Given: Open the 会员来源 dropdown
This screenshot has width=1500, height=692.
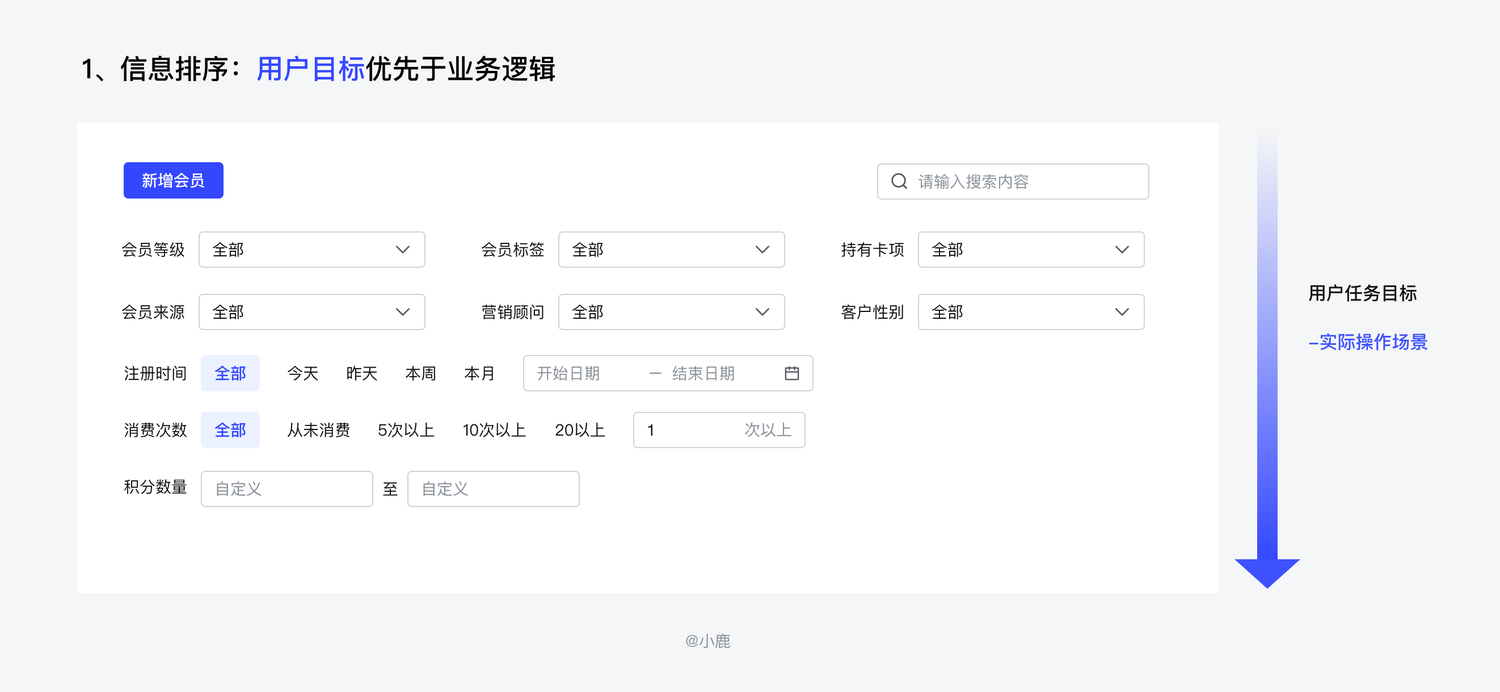Looking at the screenshot, I should click(x=312, y=312).
